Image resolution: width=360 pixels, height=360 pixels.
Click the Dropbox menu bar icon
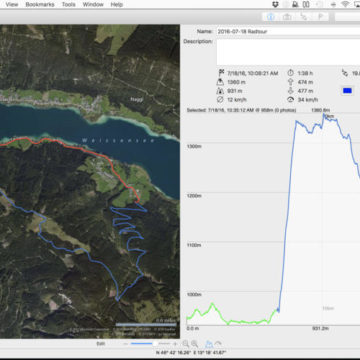coord(275,4)
